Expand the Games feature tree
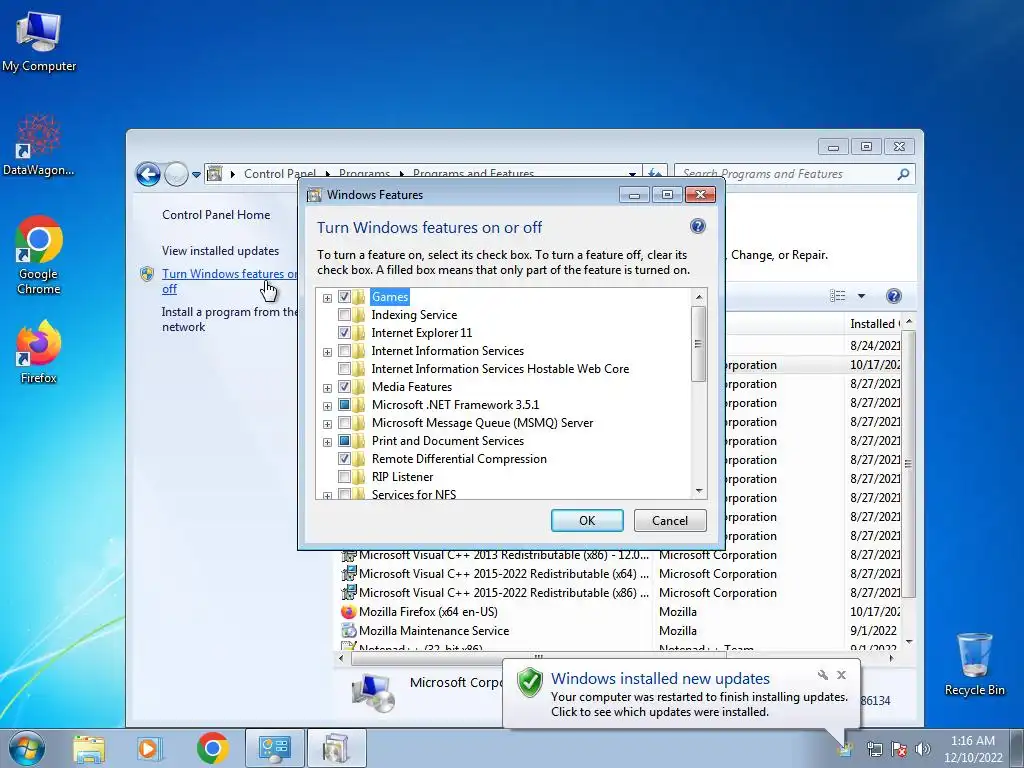The width and height of the screenshot is (1024, 768). tap(327, 298)
